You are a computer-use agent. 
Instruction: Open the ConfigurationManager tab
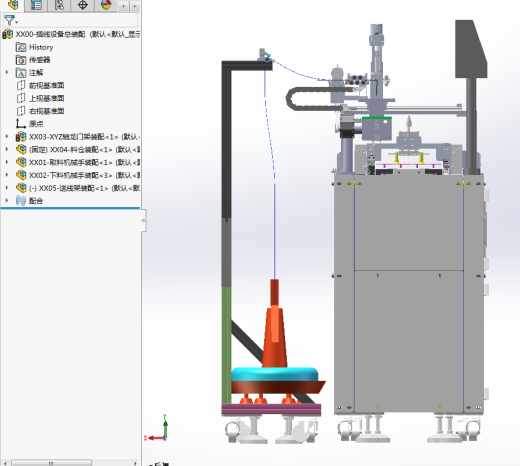coord(59,5)
